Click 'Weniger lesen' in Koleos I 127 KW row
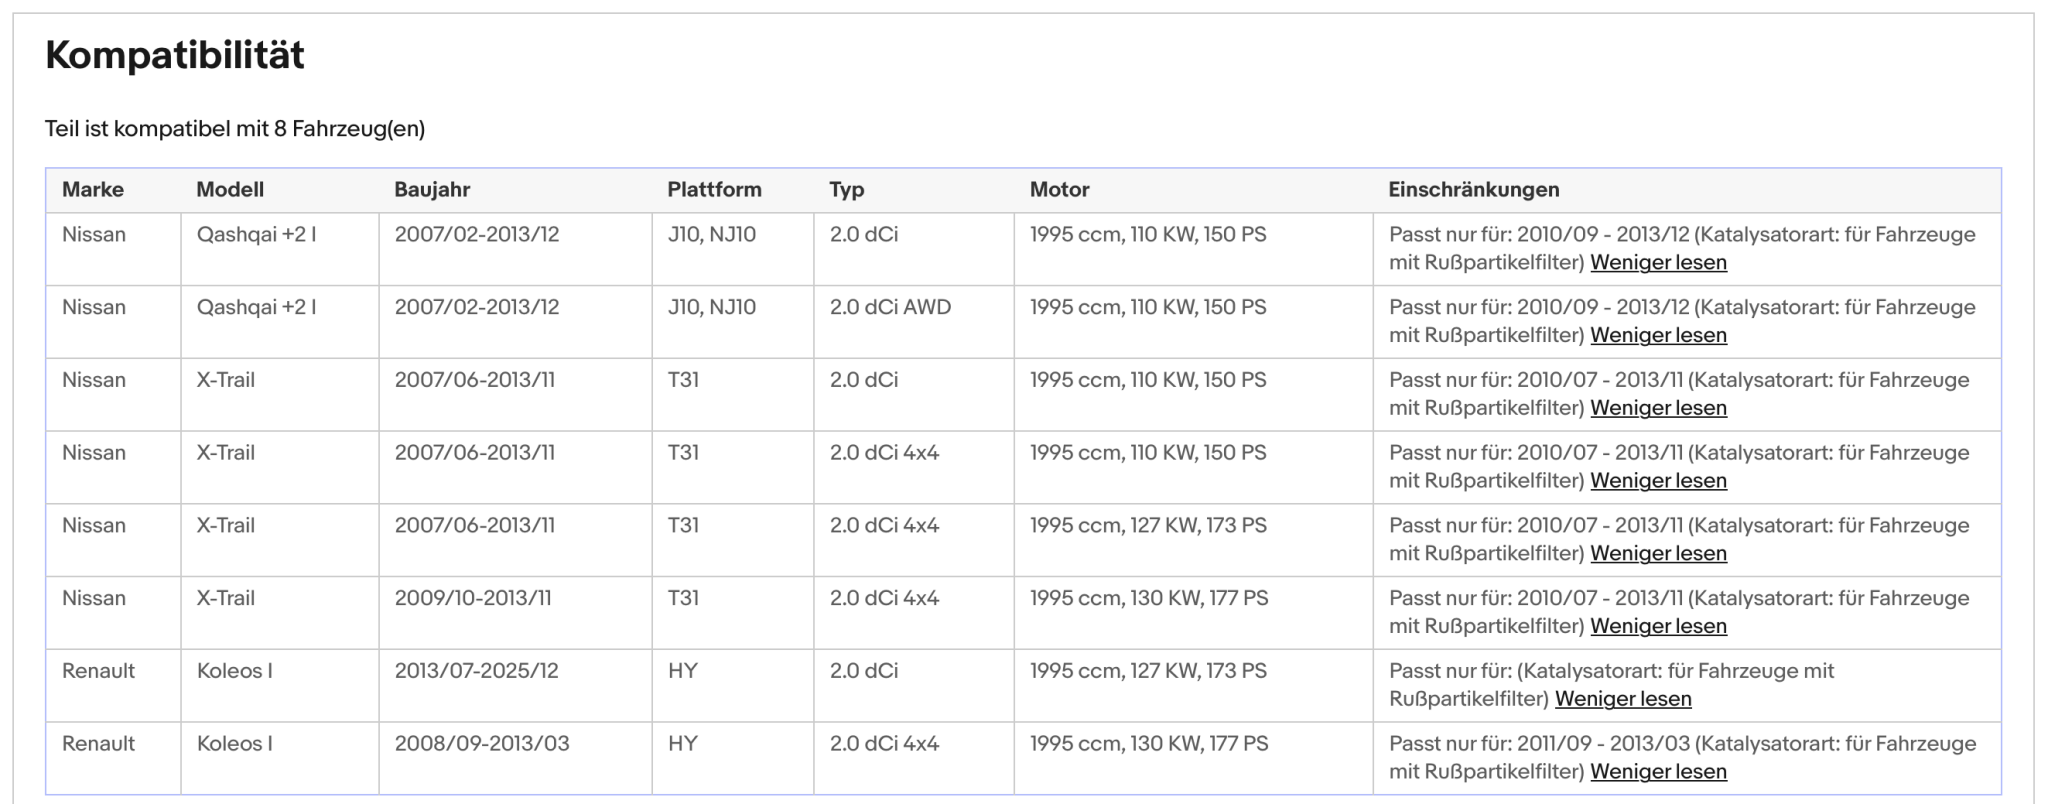Screen dimensions: 2048x804 click(x=1623, y=699)
